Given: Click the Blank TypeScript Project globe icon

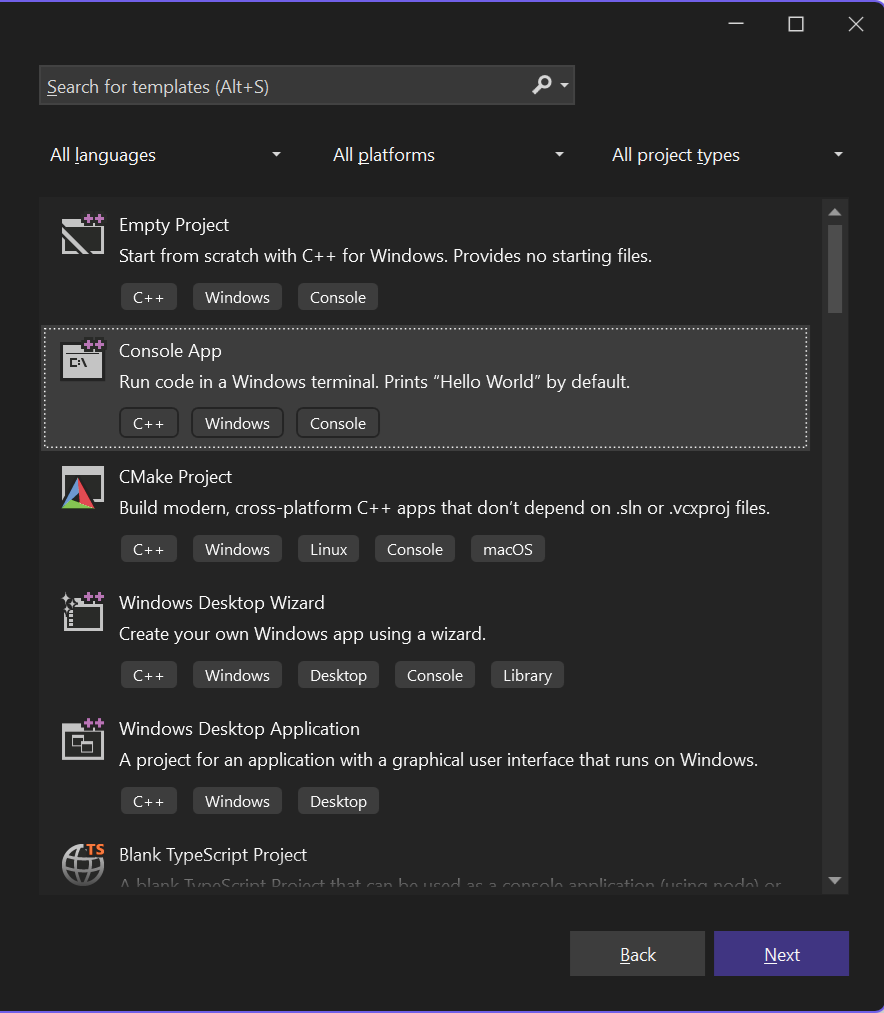Looking at the screenshot, I should pos(81,864).
